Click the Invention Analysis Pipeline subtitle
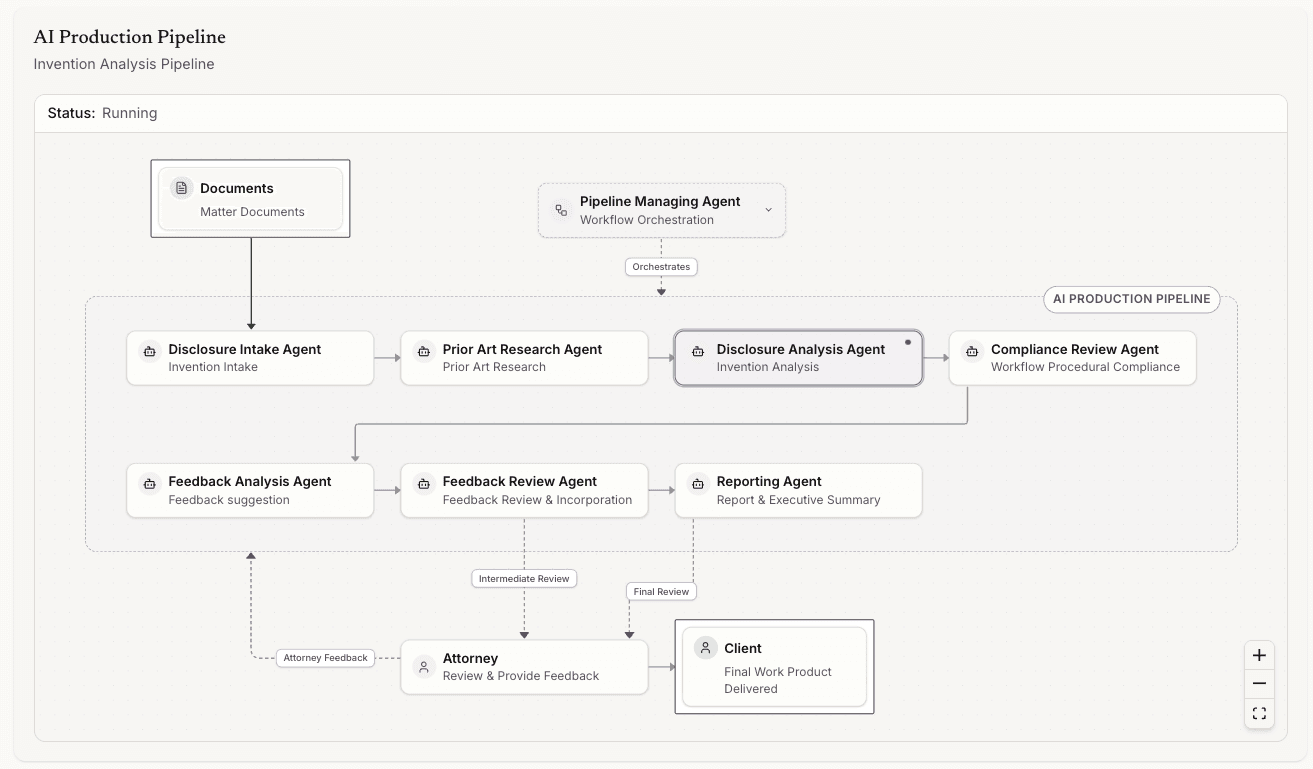 [x=124, y=64]
